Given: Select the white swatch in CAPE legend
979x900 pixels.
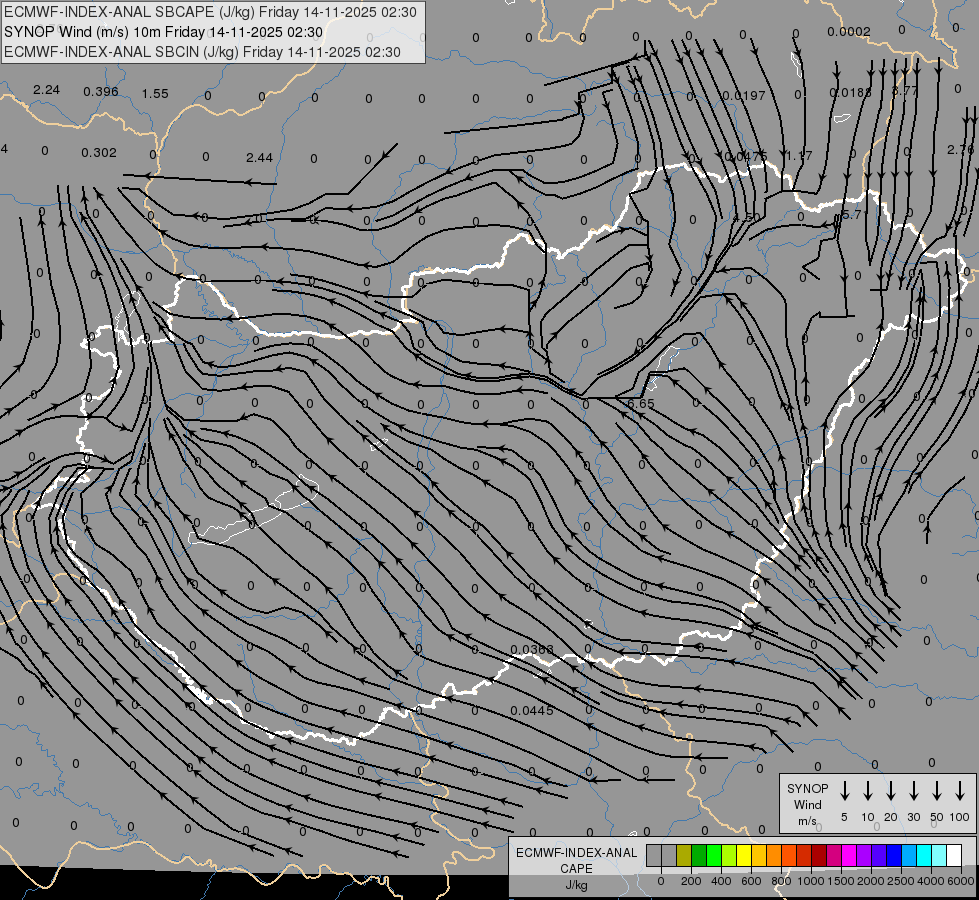Looking at the screenshot, I should click(x=954, y=855).
